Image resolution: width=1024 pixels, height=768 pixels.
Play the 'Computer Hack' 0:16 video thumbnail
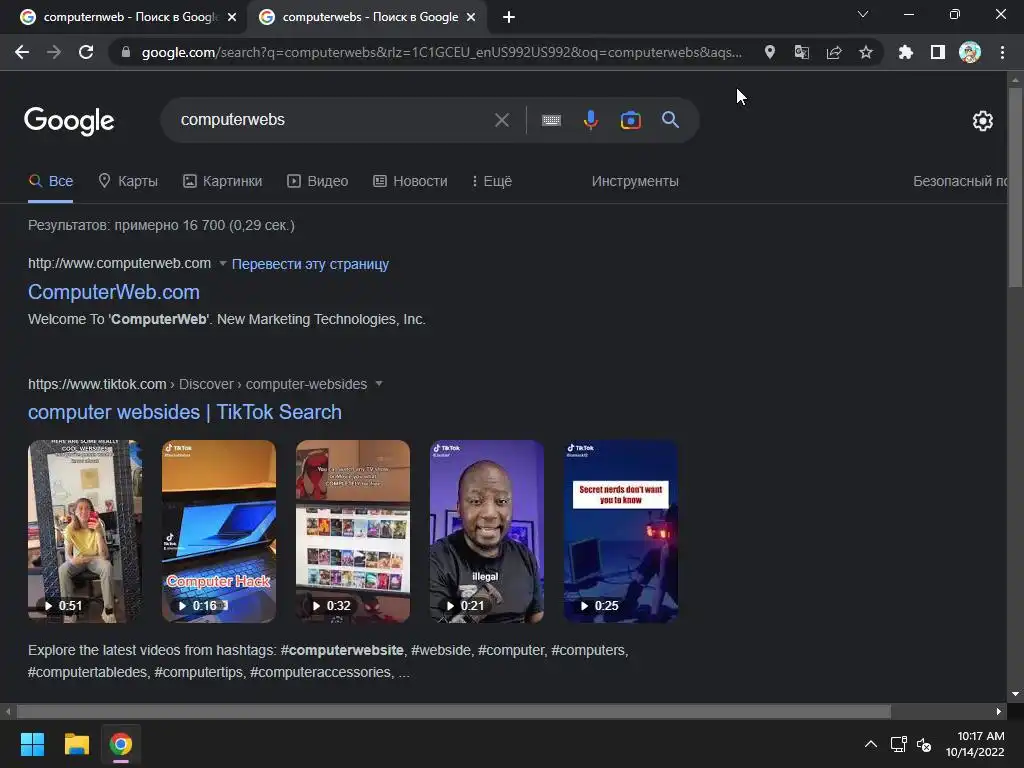click(219, 531)
